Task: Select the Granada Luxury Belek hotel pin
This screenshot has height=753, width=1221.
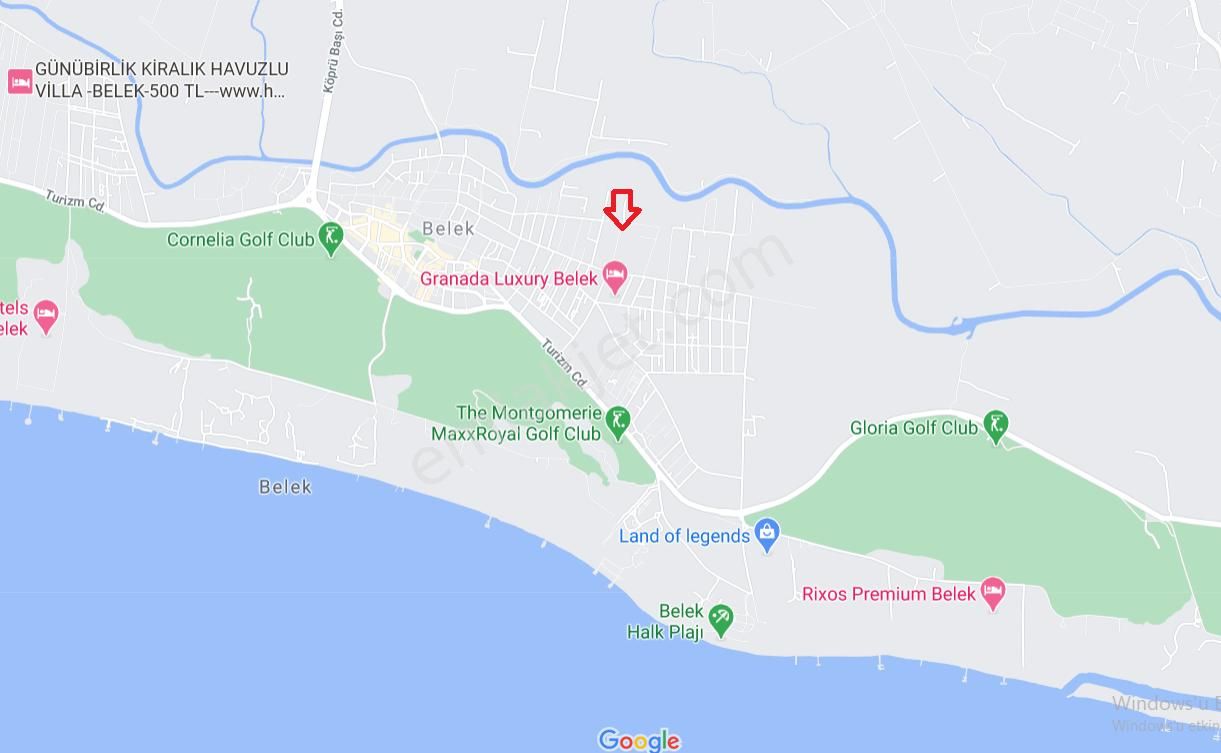Action: tap(614, 277)
